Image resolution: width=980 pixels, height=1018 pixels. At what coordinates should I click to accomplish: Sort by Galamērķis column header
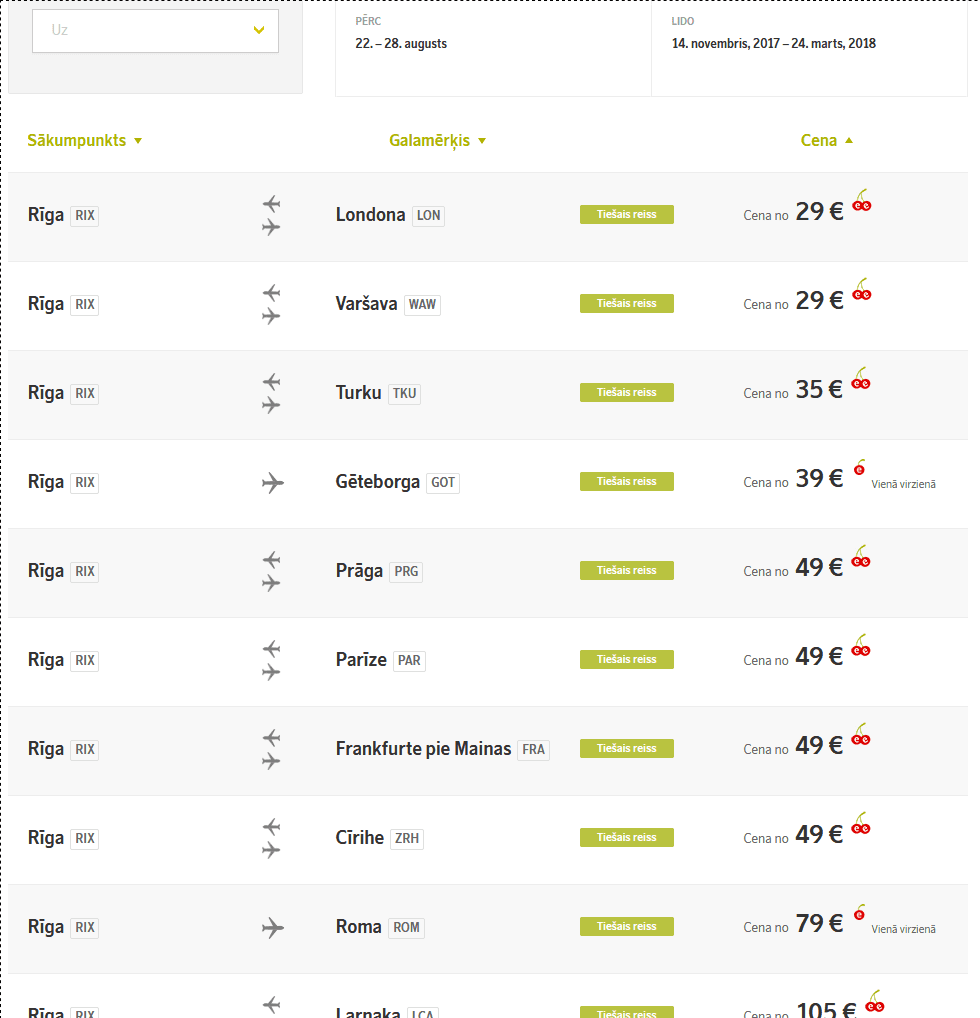click(437, 140)
